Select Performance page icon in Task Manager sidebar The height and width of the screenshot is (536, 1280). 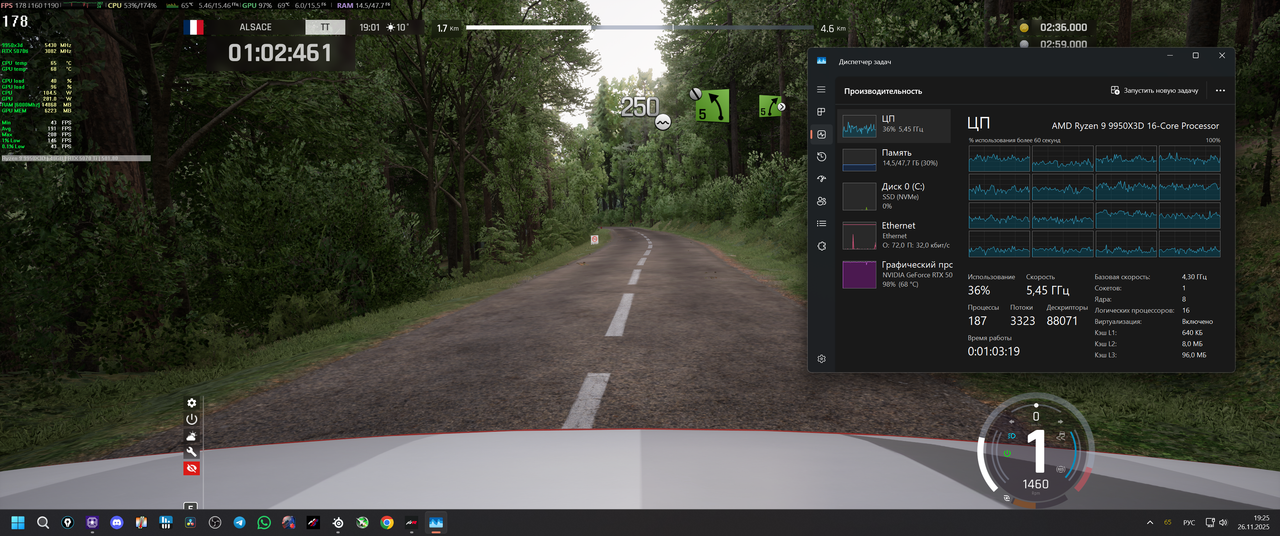coord(821,134)
